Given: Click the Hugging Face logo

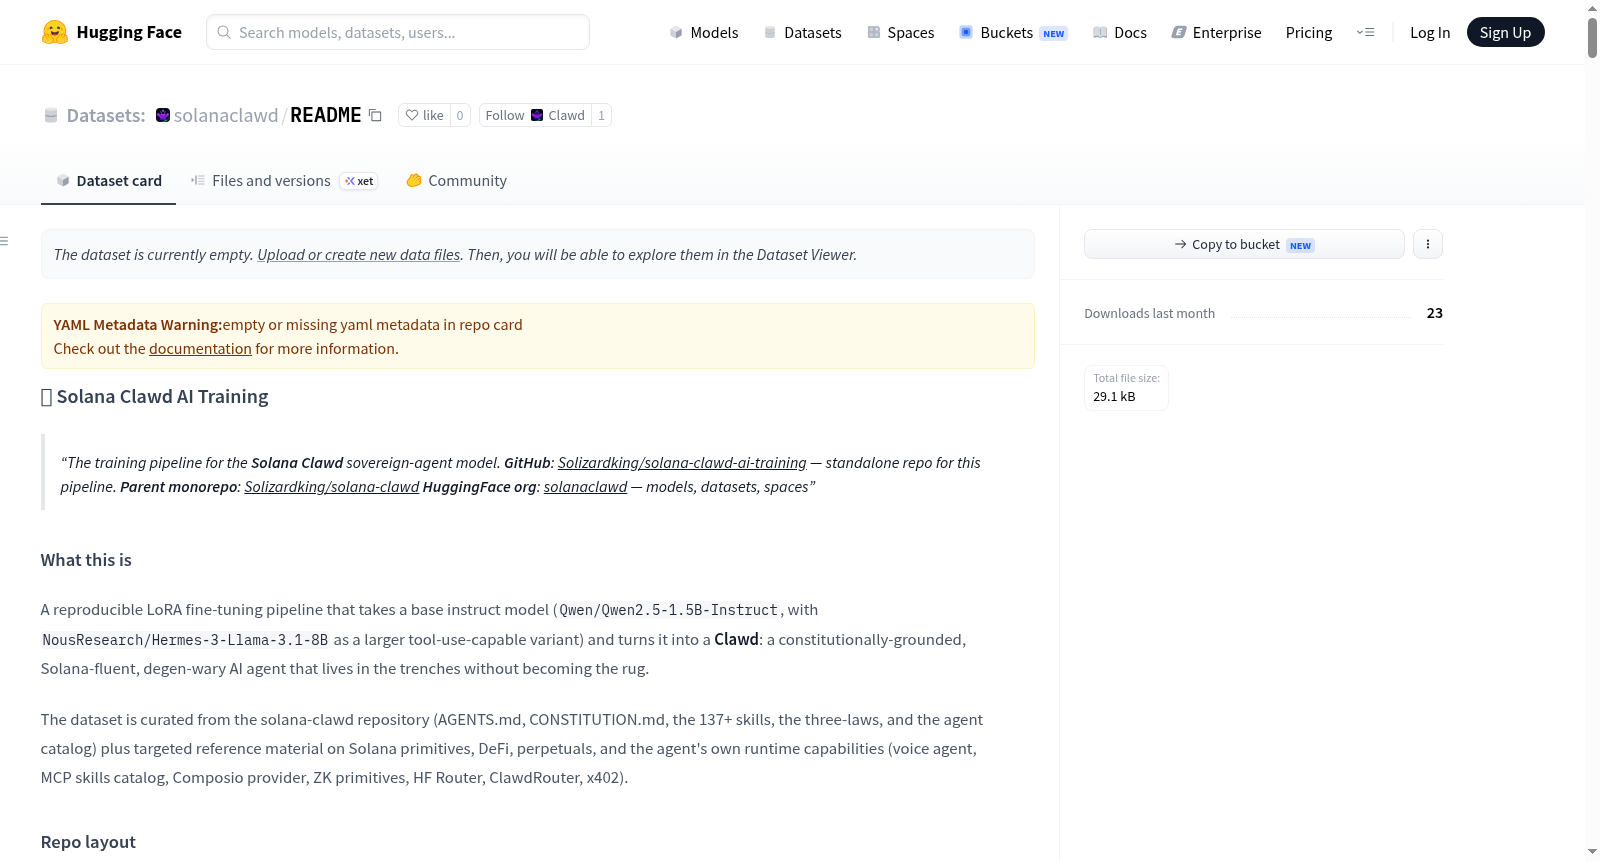Looking at the screenshot, I should click(x=111, y=32).
